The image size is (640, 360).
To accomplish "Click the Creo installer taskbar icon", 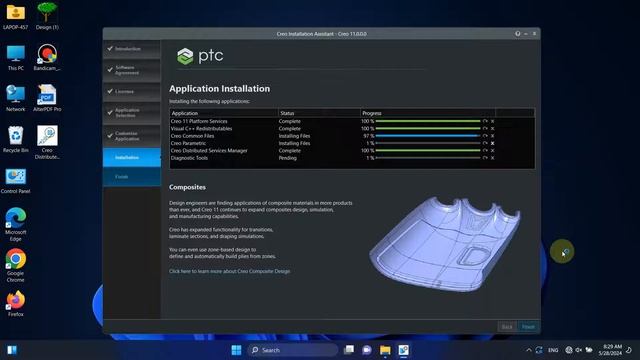I will (x=403, y=350).
